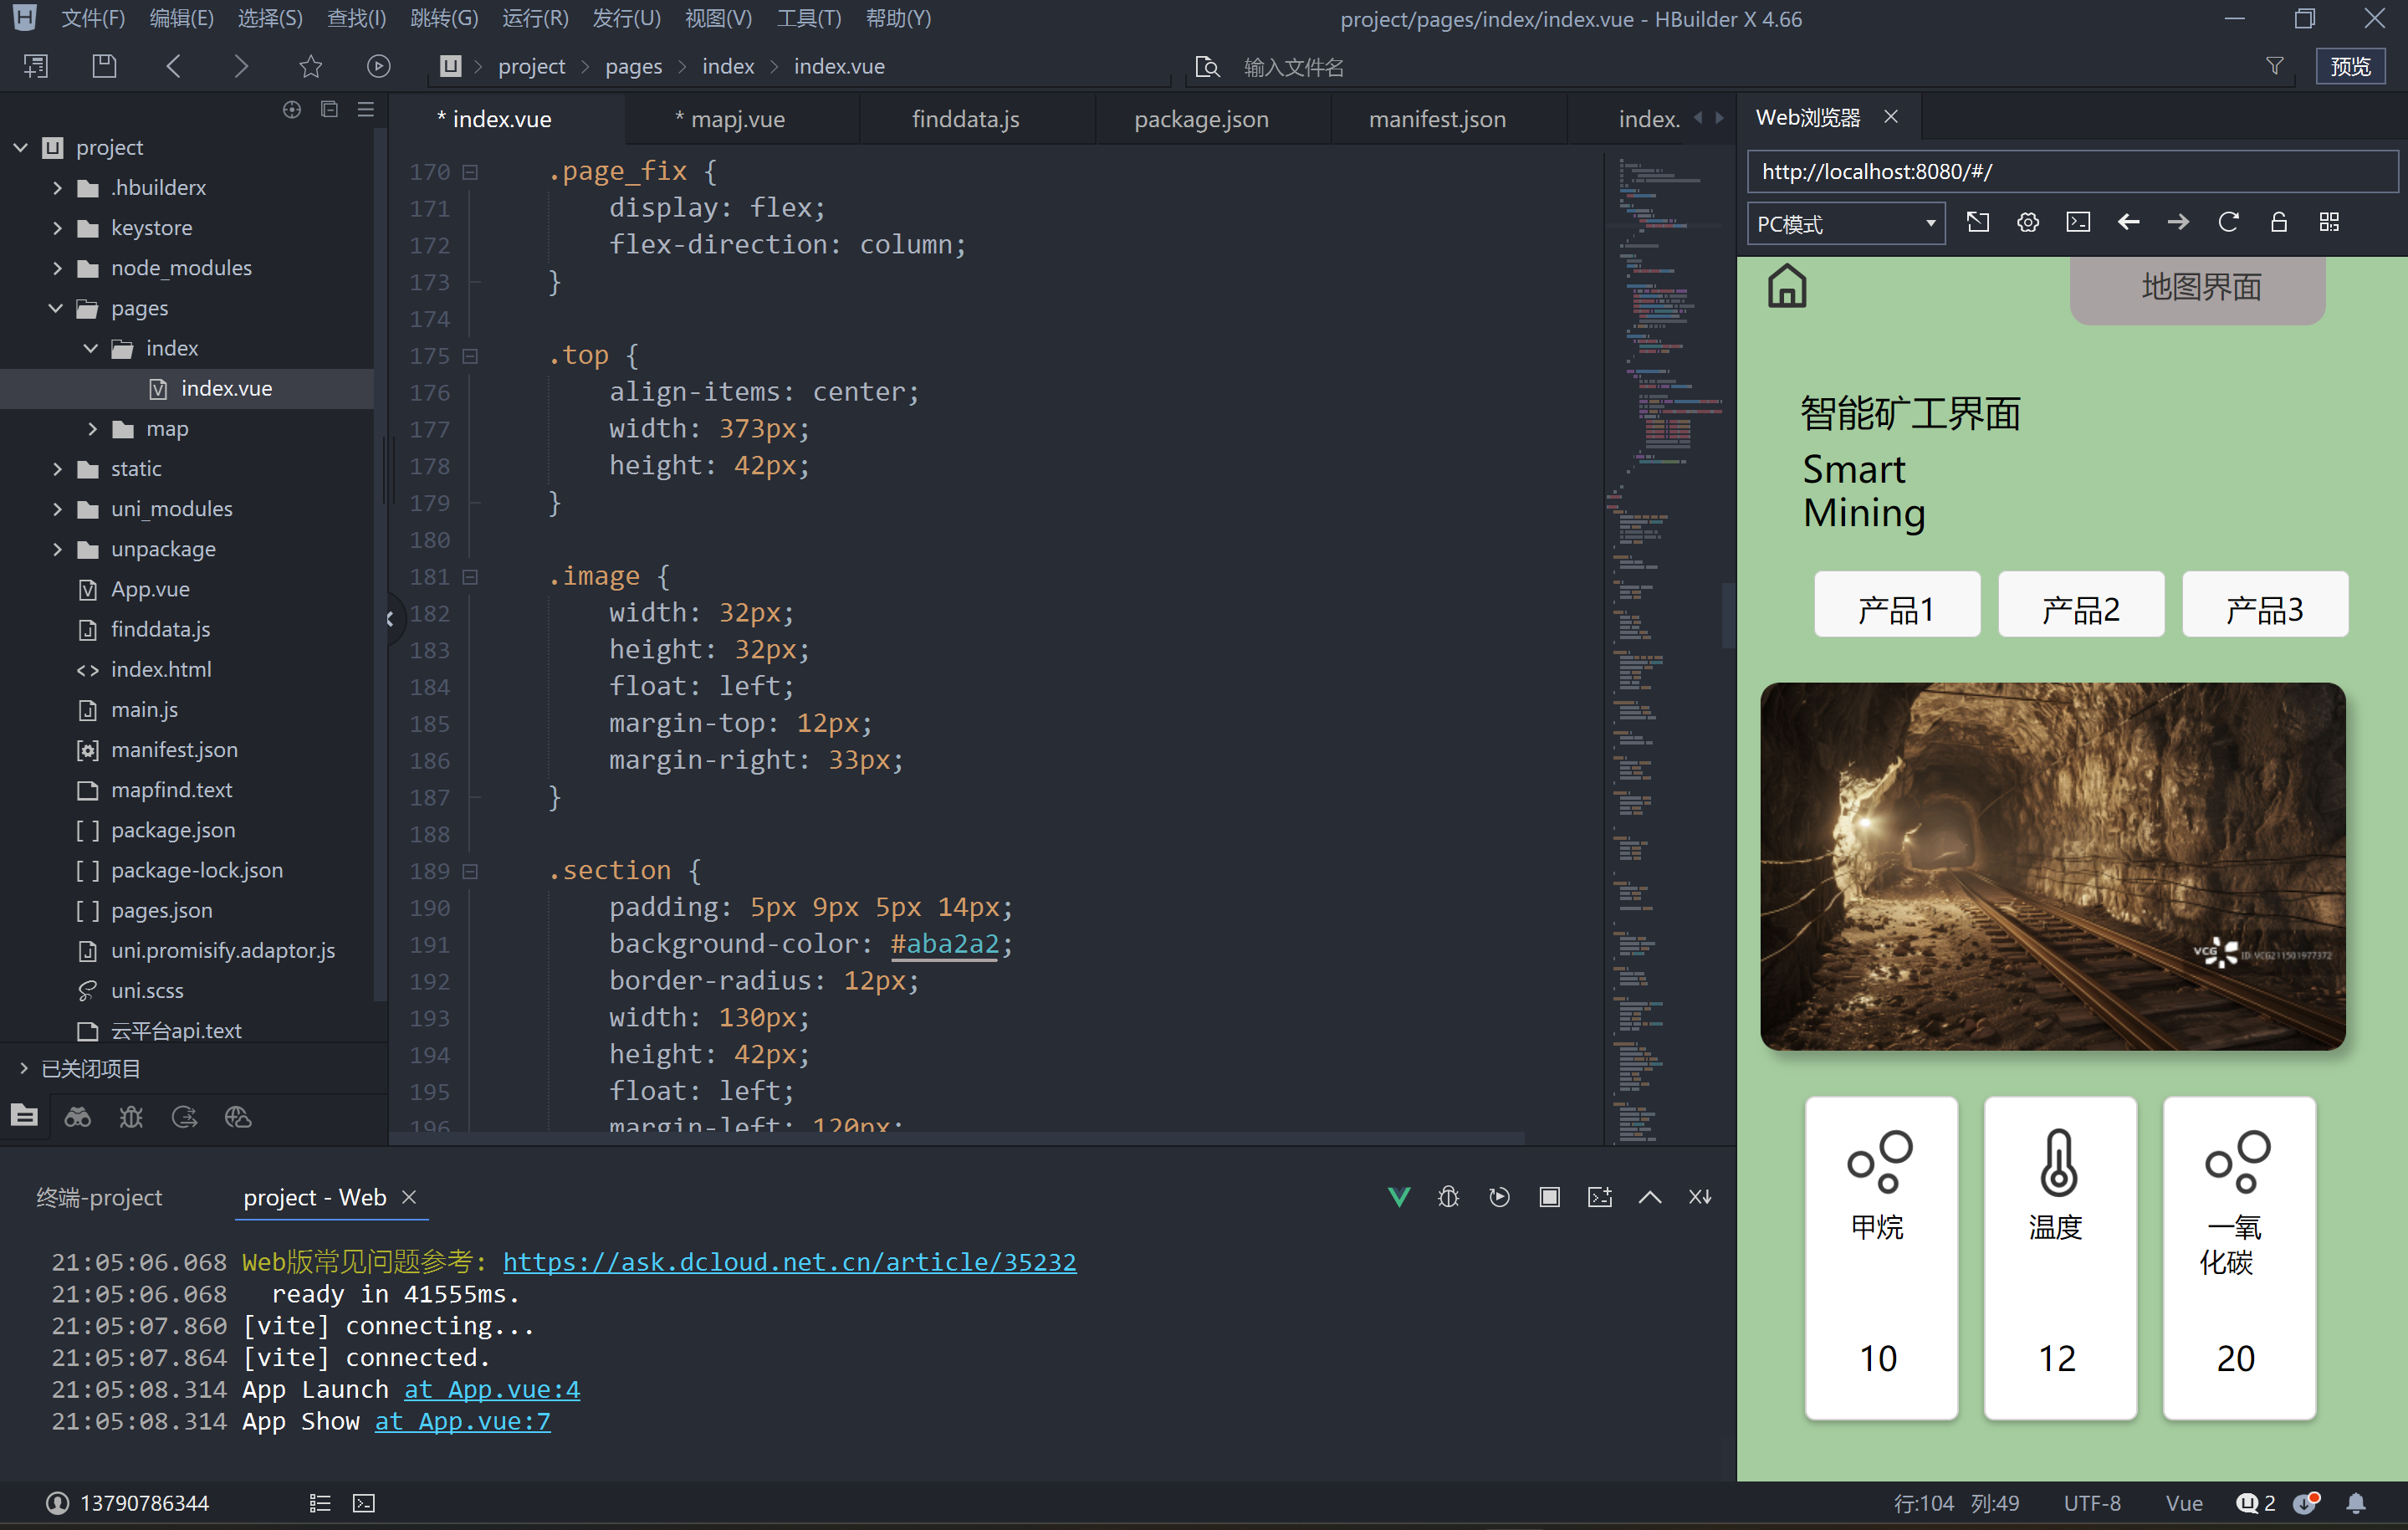Viewport: 2408px width, 1530px height.
Task: Open browser devtools console icon
Action: (2078, 222)
